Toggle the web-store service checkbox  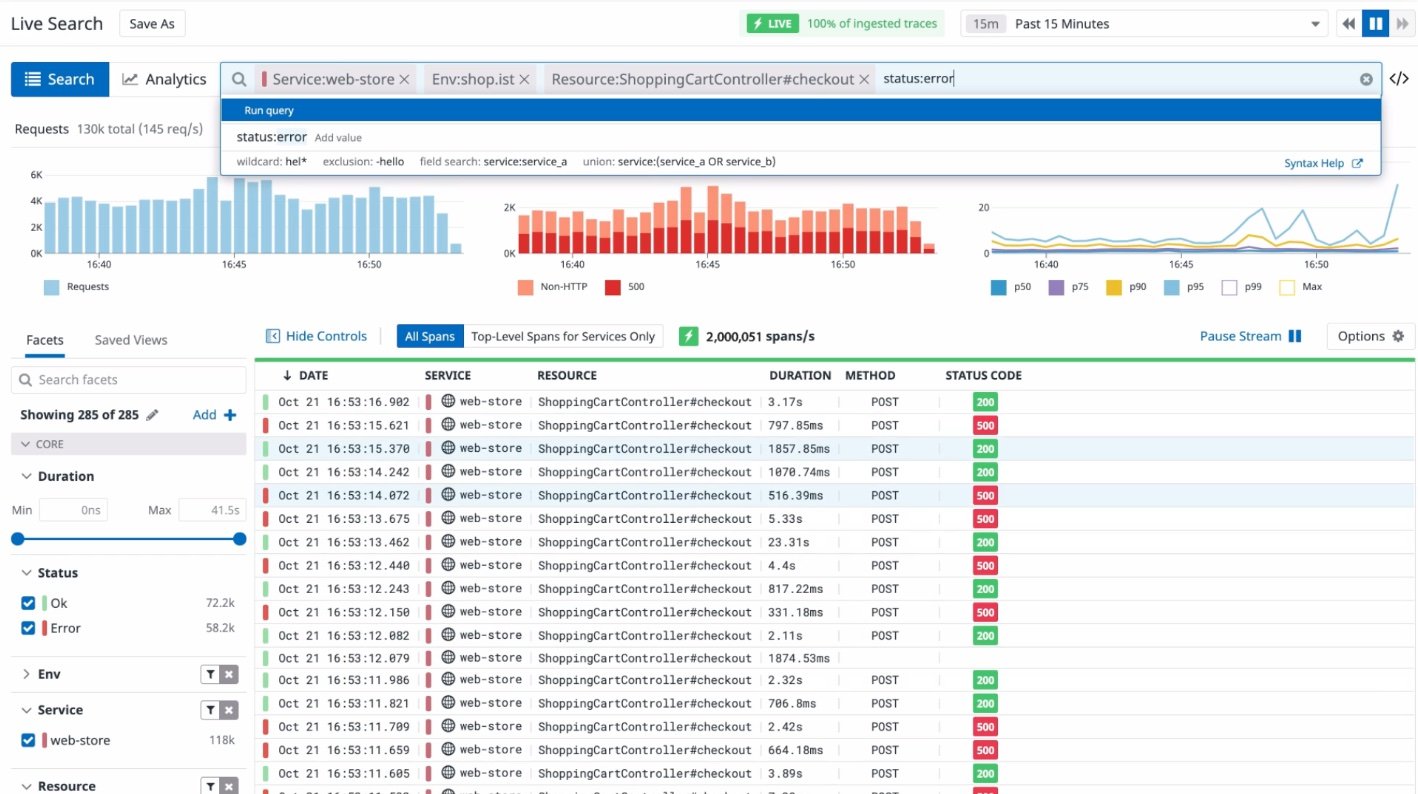[28, 741]
